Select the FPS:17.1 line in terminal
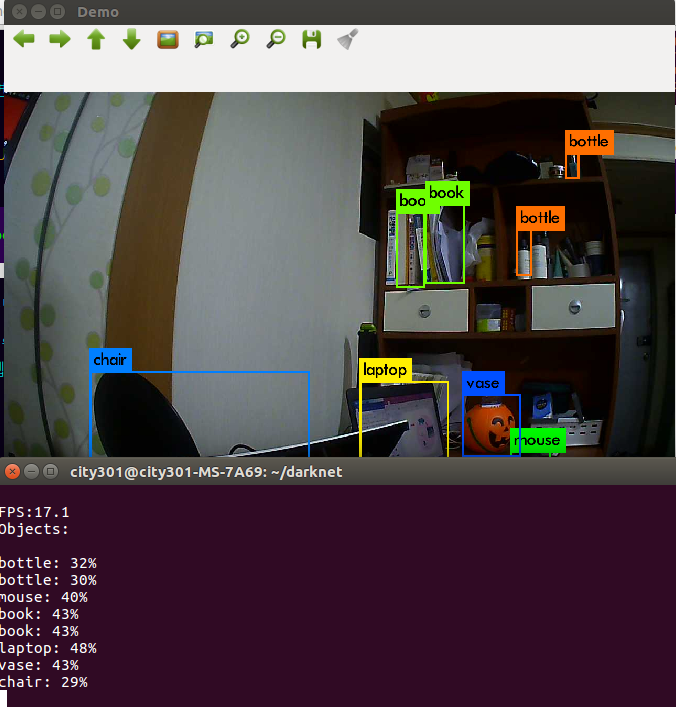Image resolution: width=676 pixels, height=707 pixels. point(34,512)
